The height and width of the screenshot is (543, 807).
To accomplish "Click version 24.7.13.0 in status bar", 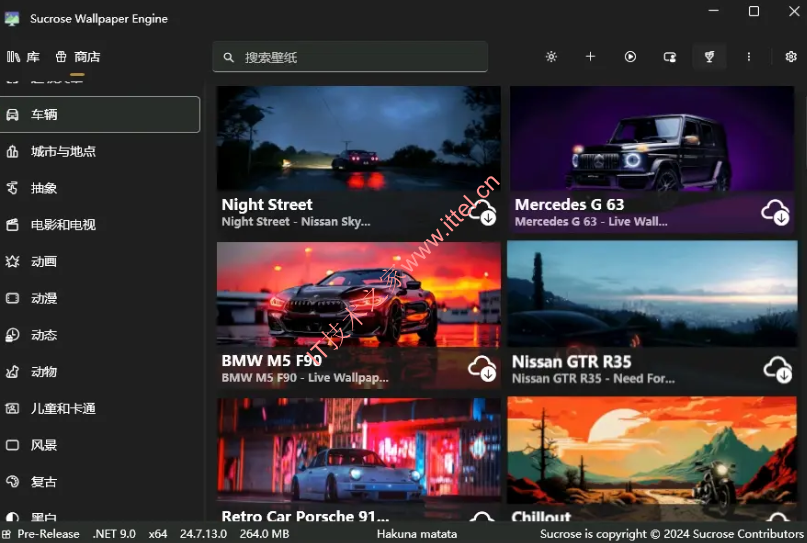I will pyautogui.click(x=203, y=534).
